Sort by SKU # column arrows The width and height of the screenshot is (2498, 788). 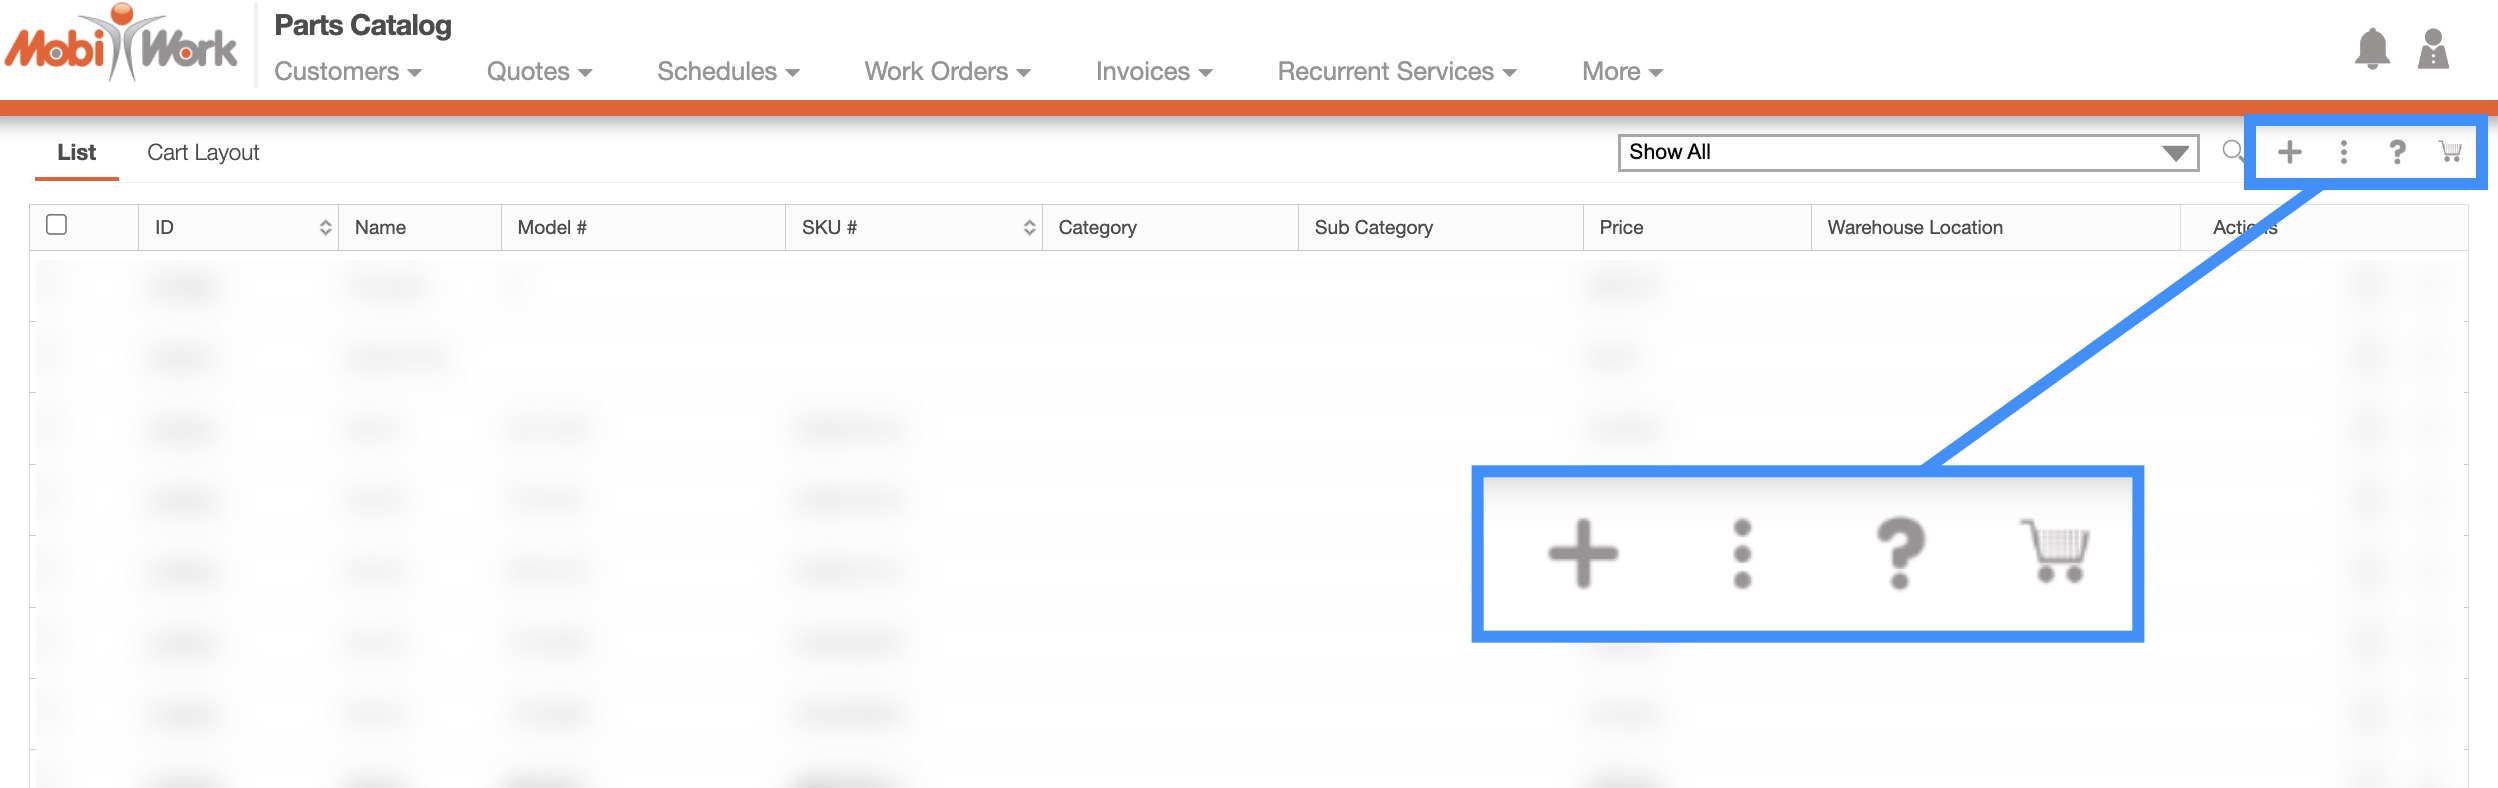(1029, 228)
